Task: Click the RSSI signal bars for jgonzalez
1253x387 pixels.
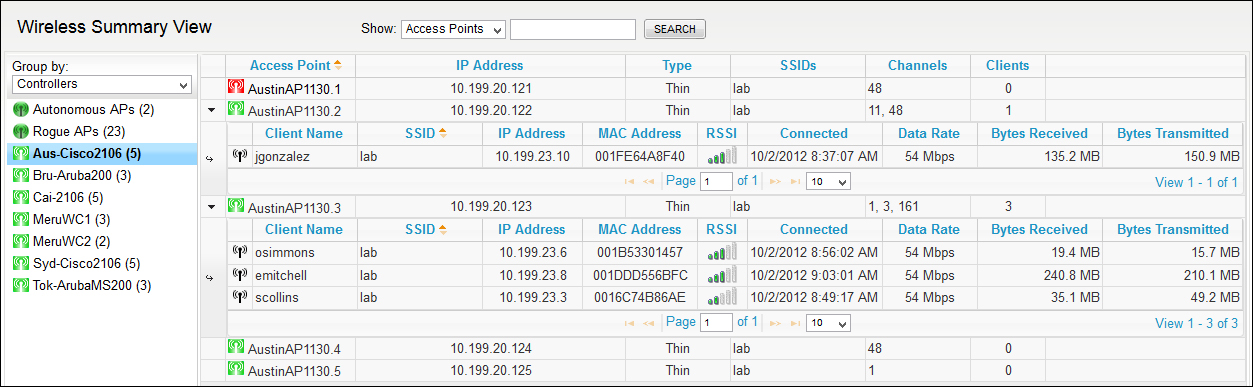Action: click(721, 156)
